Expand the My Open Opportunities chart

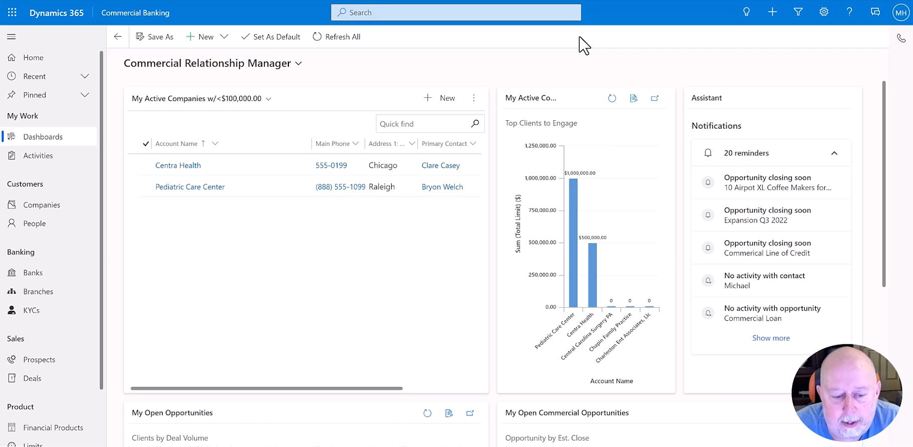pos(470,413)
